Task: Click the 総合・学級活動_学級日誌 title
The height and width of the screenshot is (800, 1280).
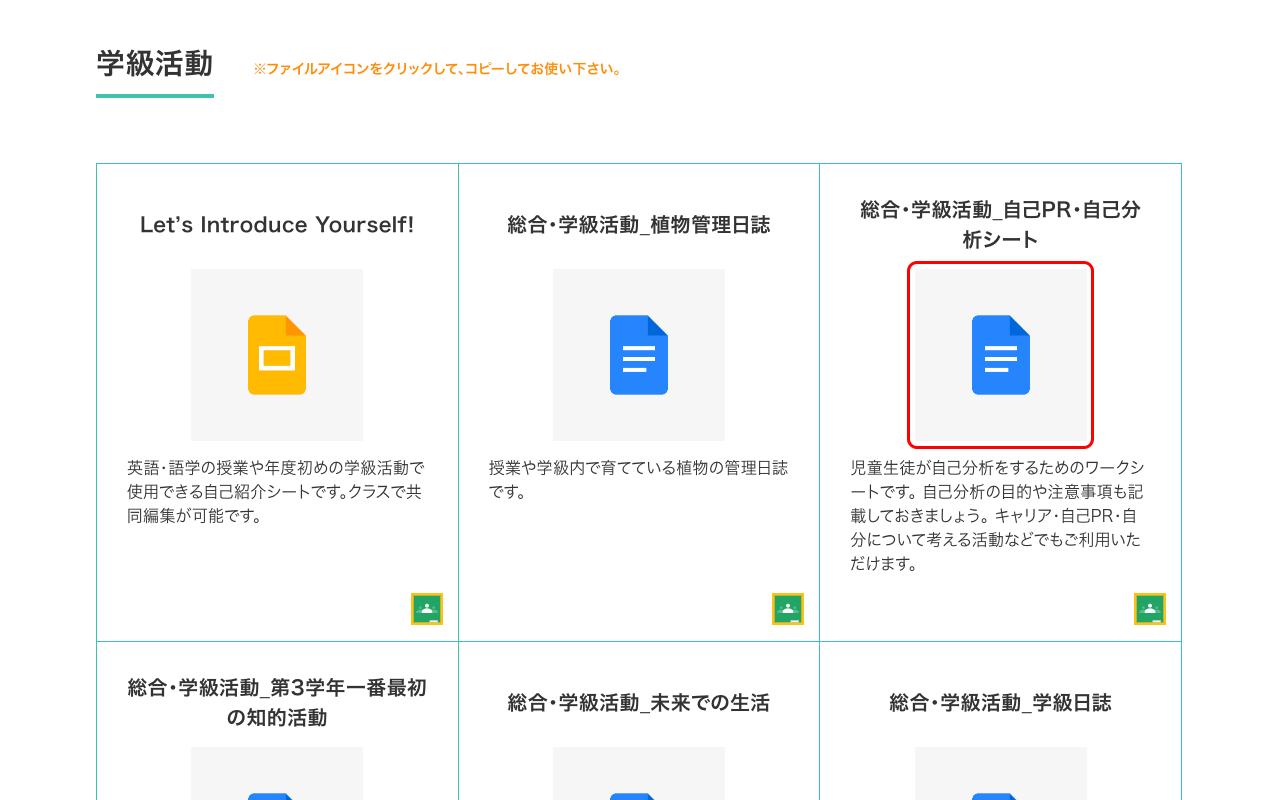Action: [x=1001, y=703]
